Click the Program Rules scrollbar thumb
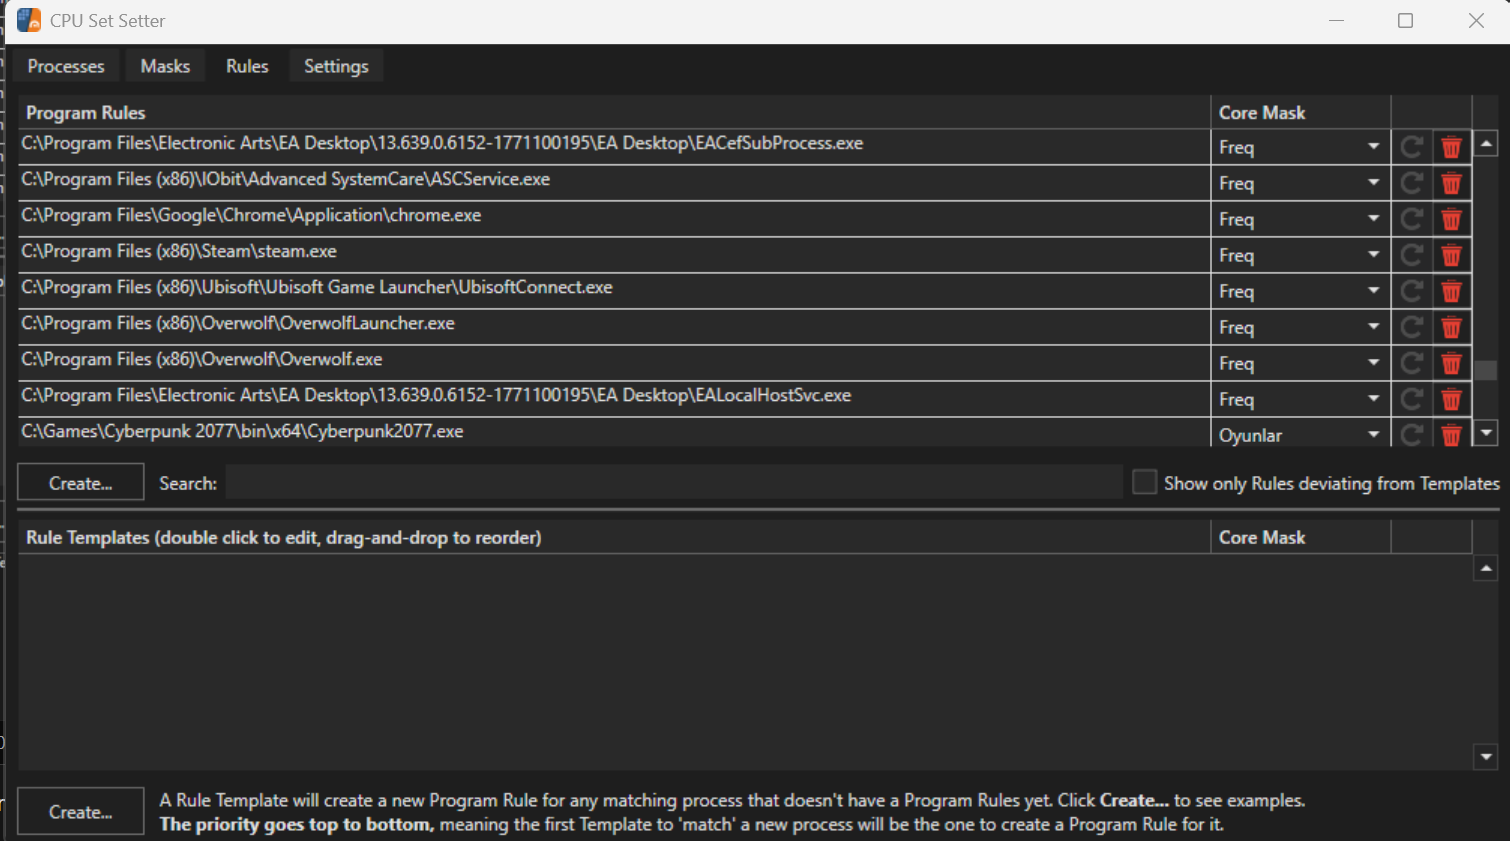Viewport: 1510px width, 841px height. pos(1486,370)
